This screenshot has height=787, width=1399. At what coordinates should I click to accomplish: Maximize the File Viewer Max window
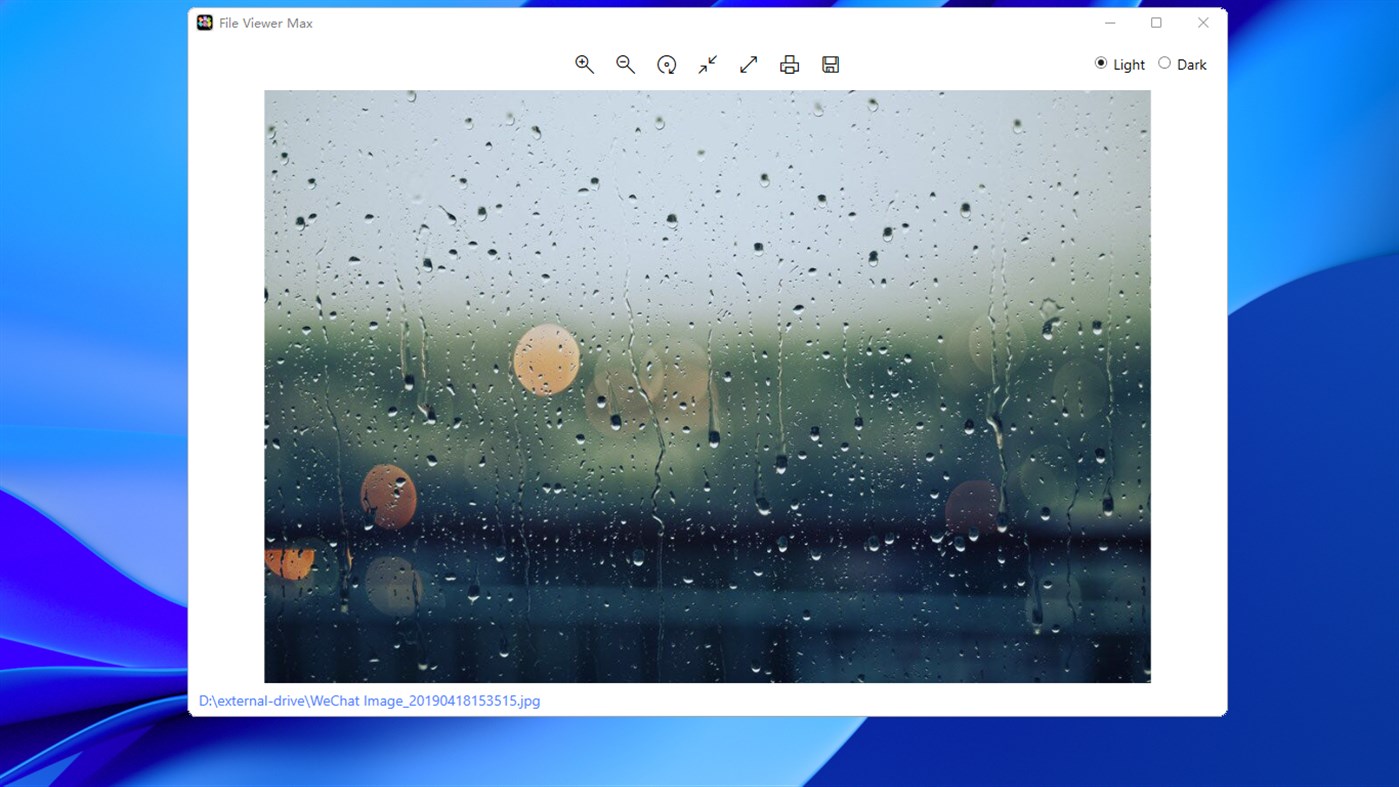click(1156, 22)
